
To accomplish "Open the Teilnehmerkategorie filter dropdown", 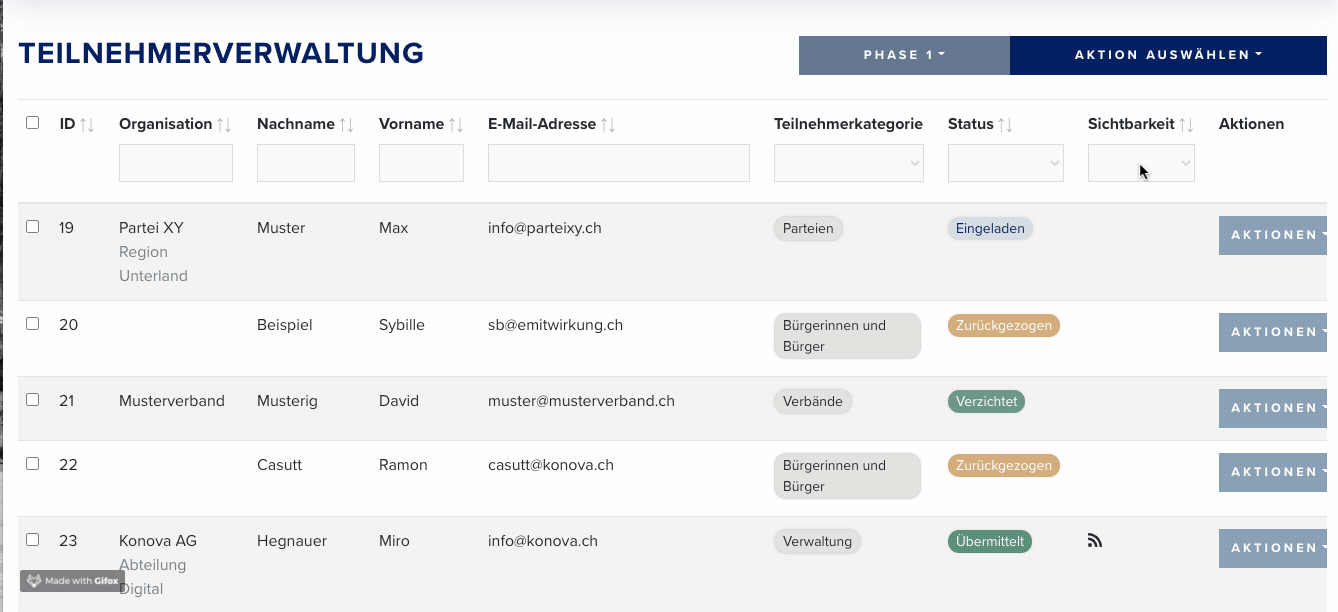I will [x=848, y=163].
